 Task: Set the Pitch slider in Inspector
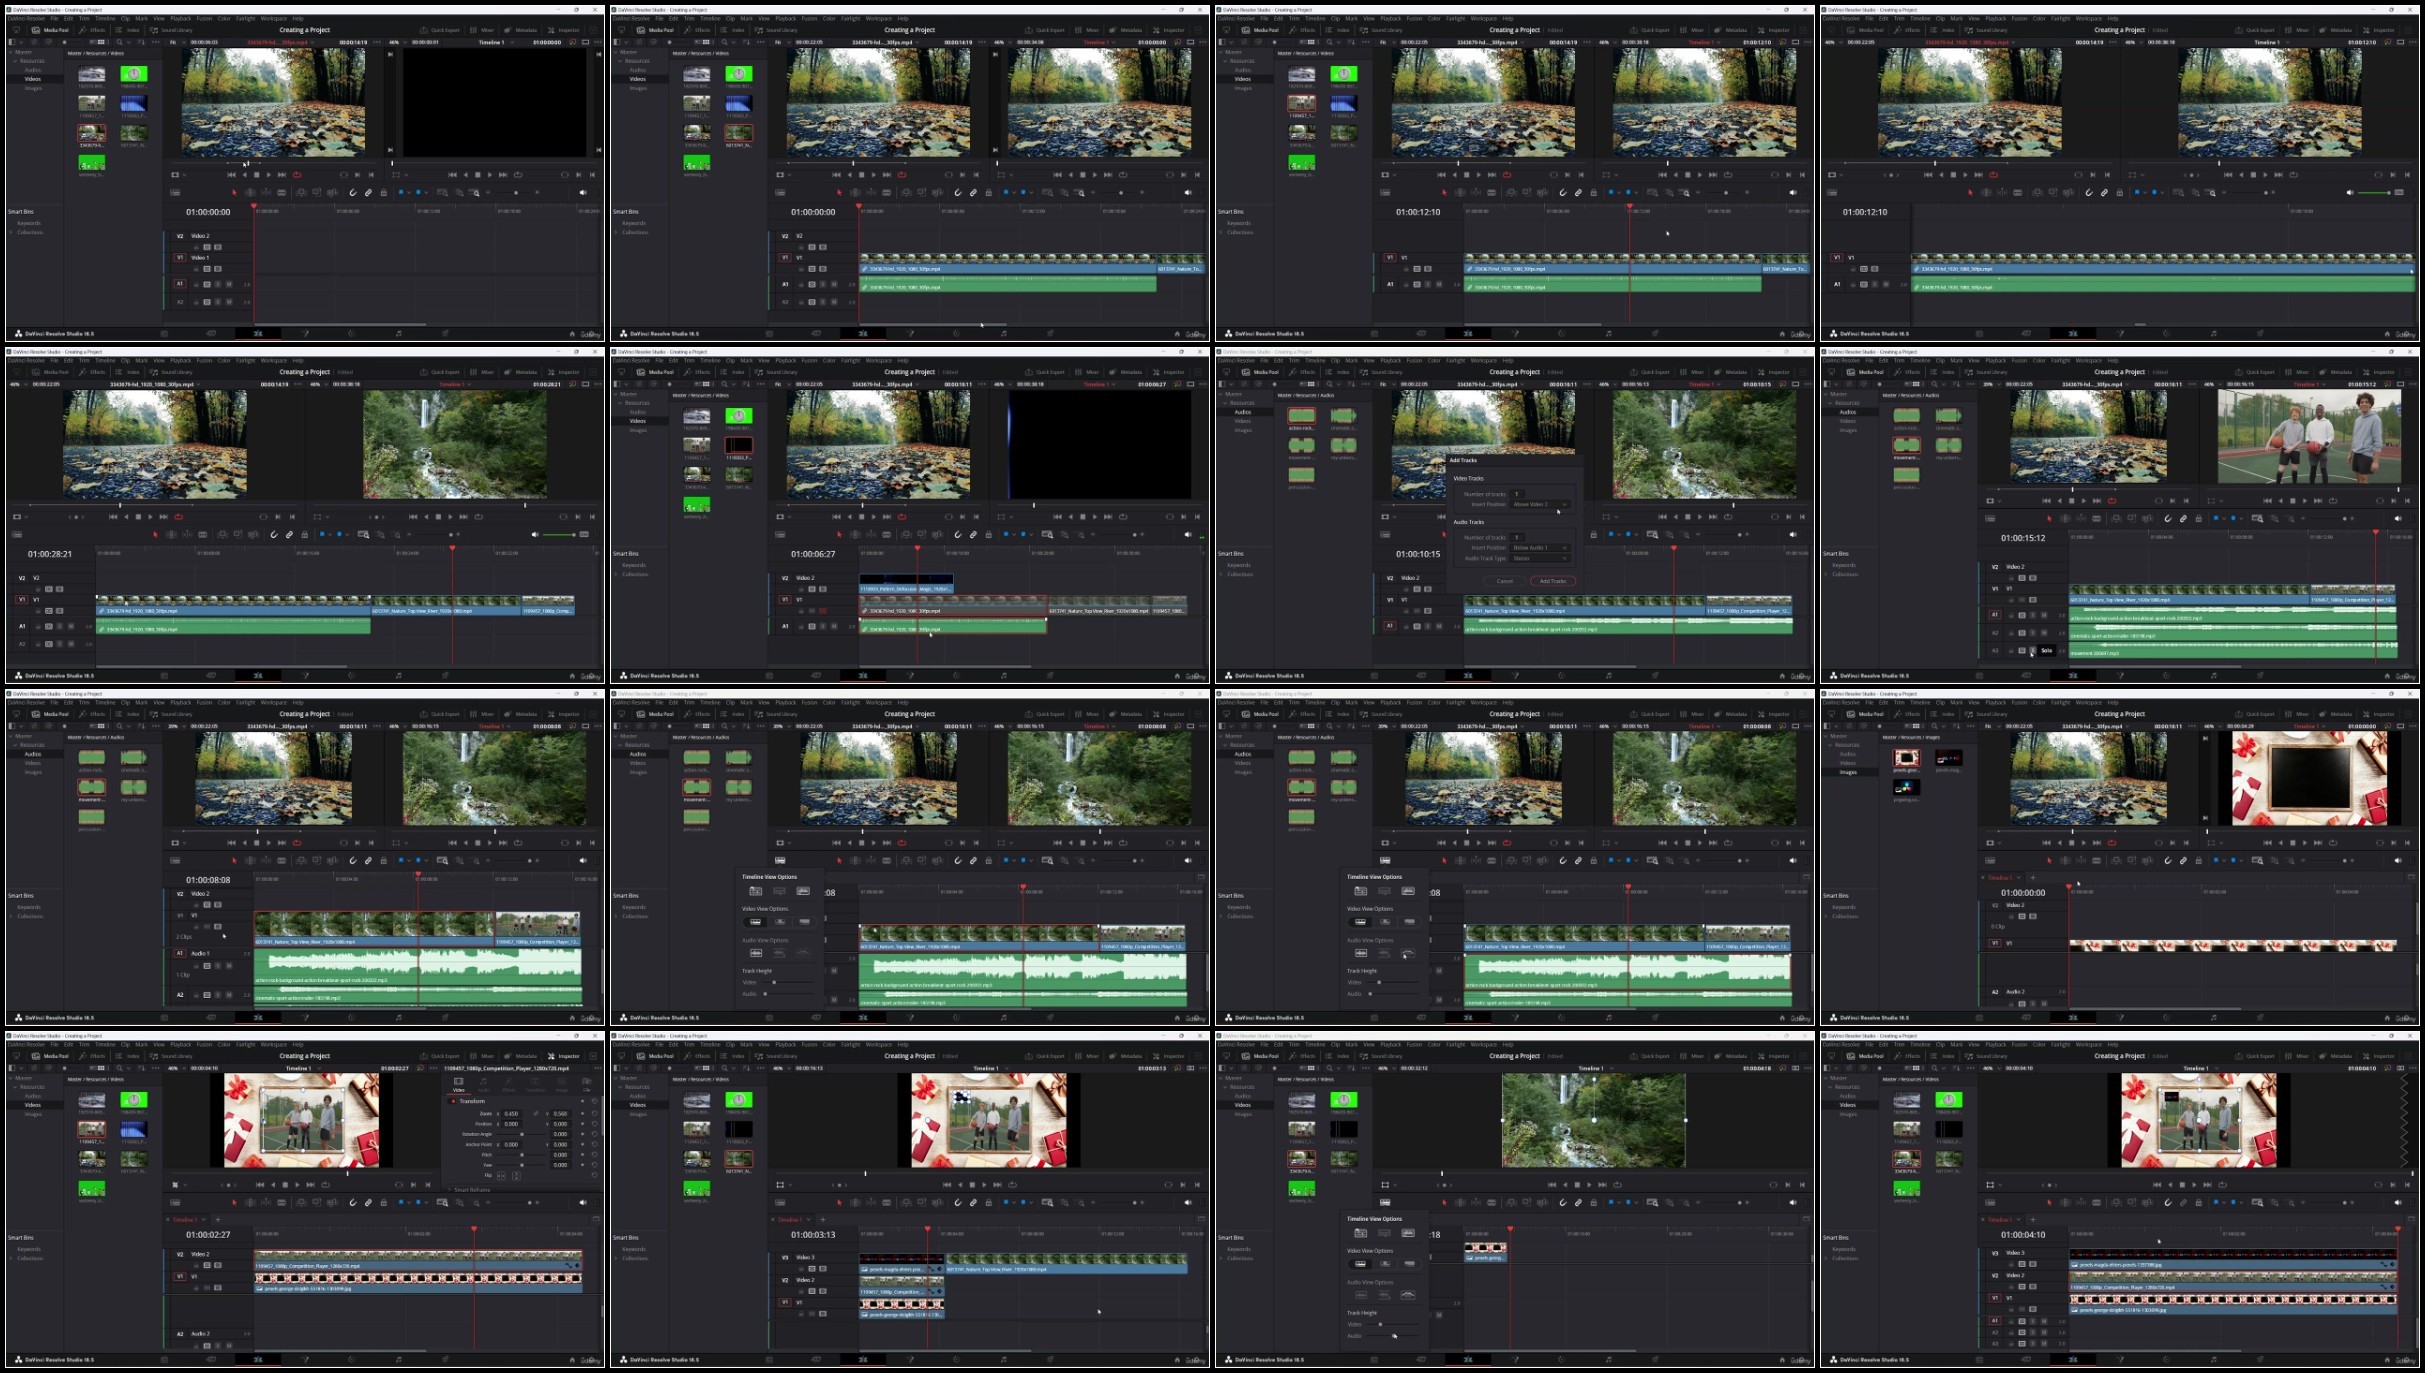pos(520,1154)
